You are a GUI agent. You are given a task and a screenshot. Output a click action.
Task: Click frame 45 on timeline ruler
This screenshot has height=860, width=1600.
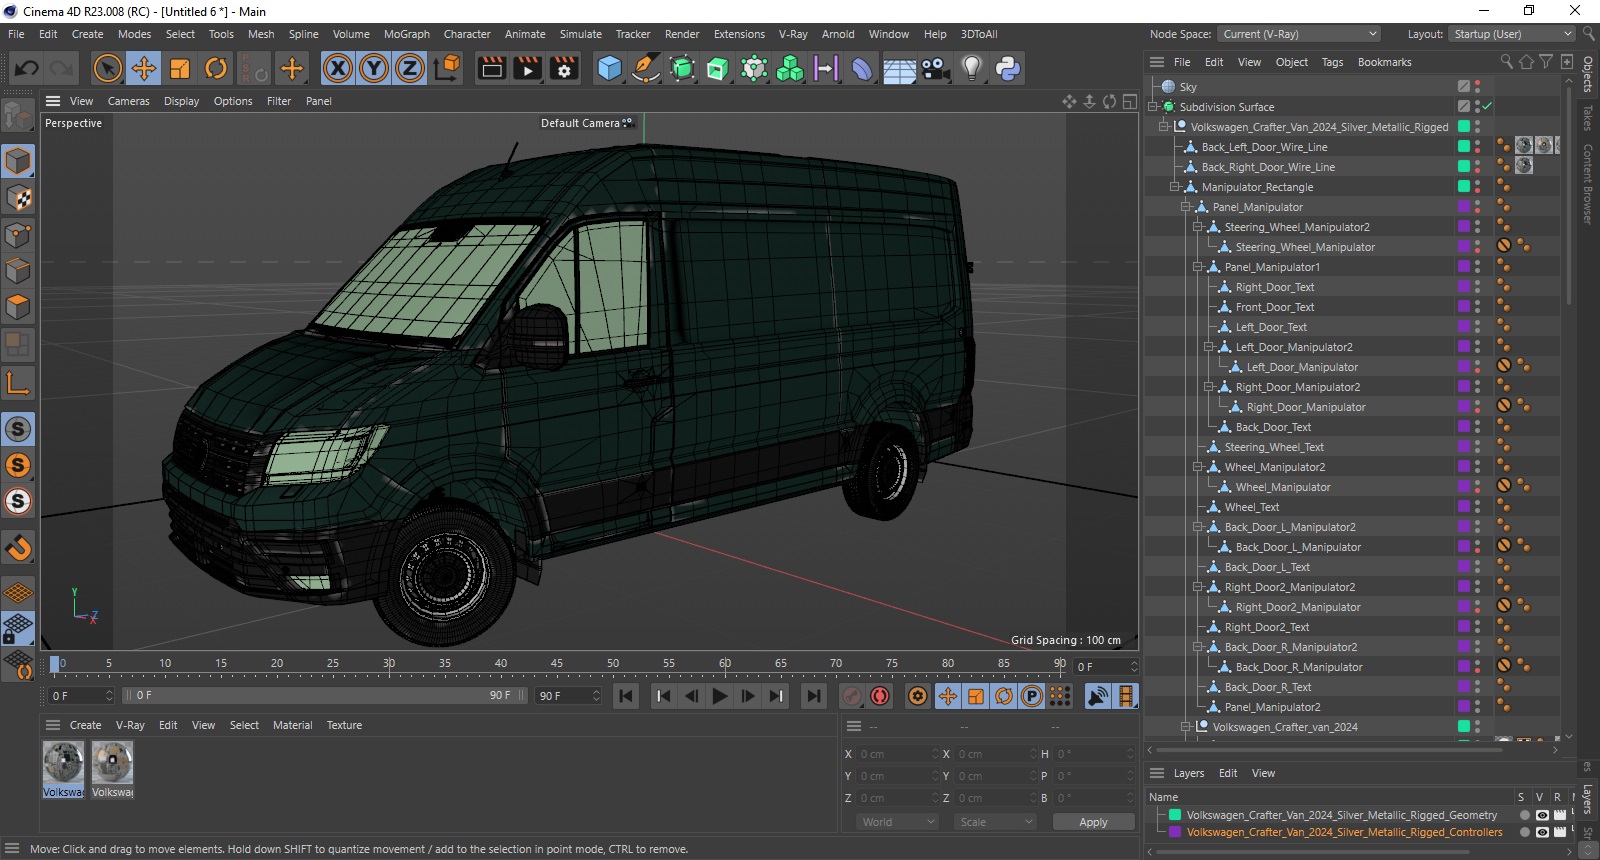pyautogui.click(x=556, y=663)
